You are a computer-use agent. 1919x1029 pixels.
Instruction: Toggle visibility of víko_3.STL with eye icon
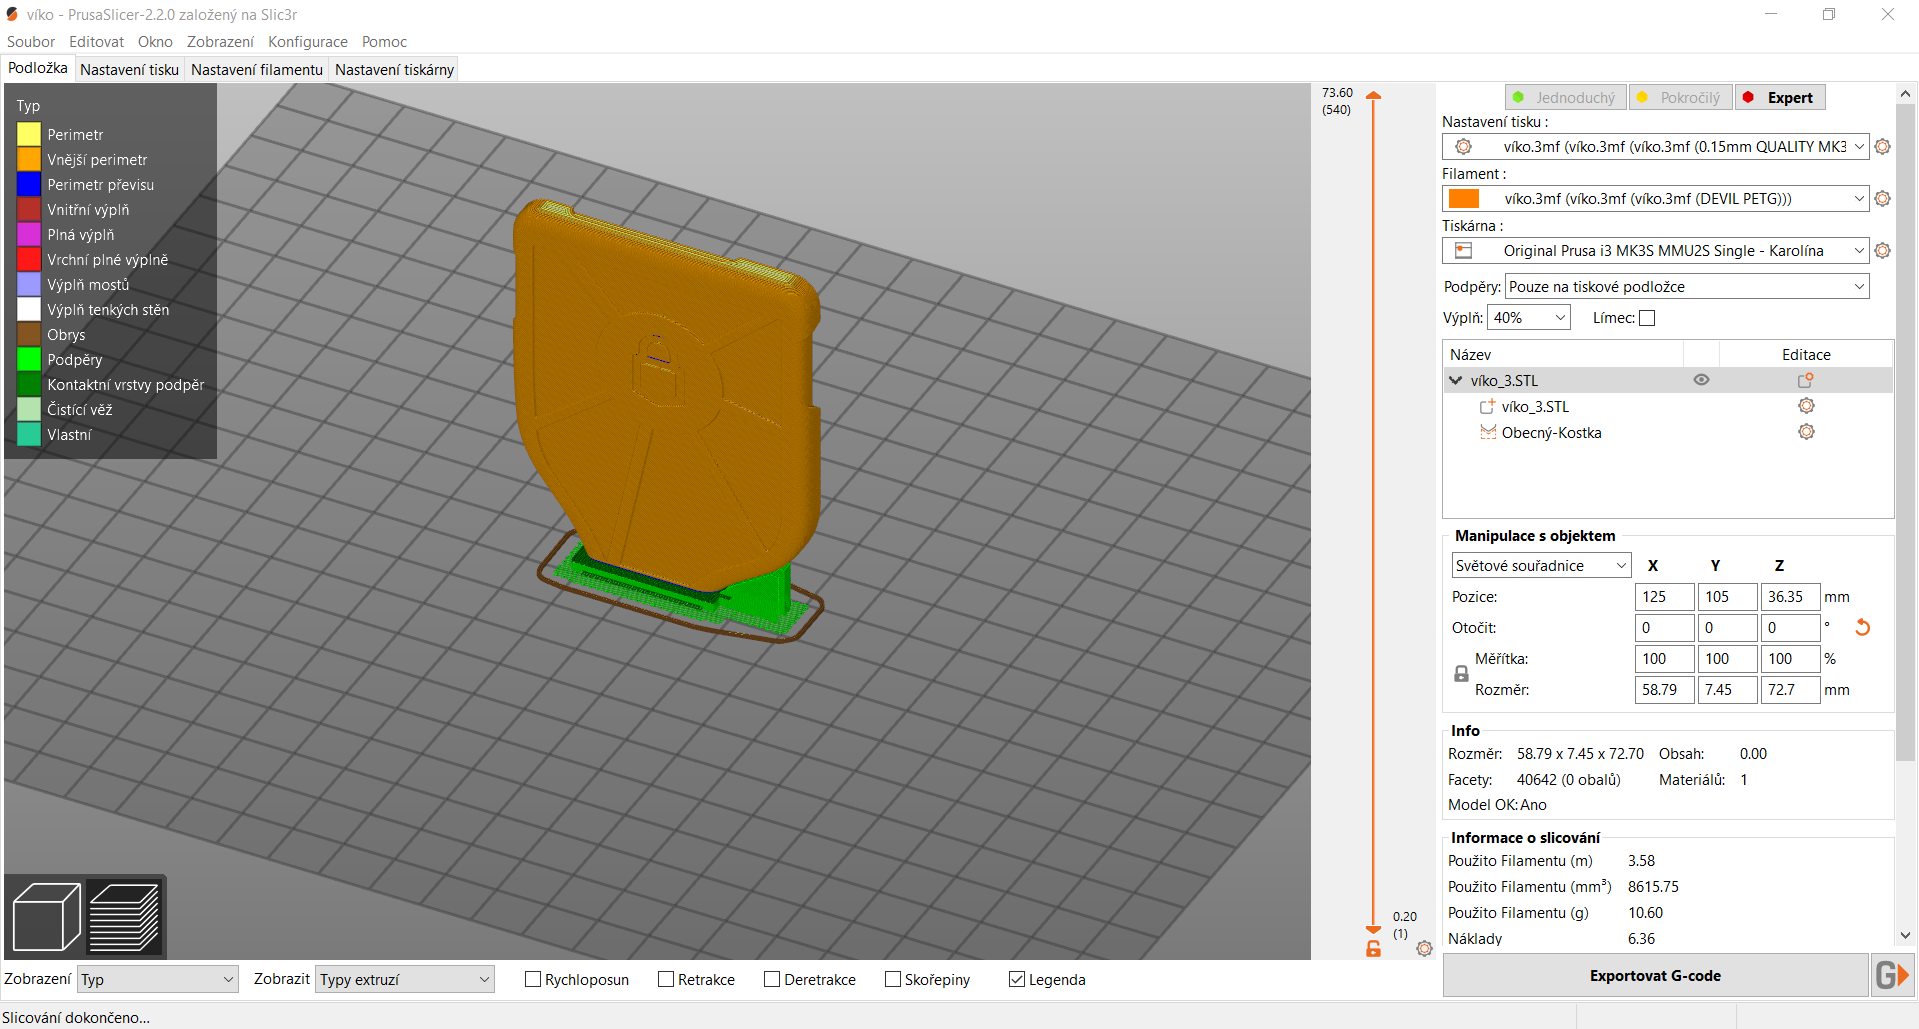1702,380
